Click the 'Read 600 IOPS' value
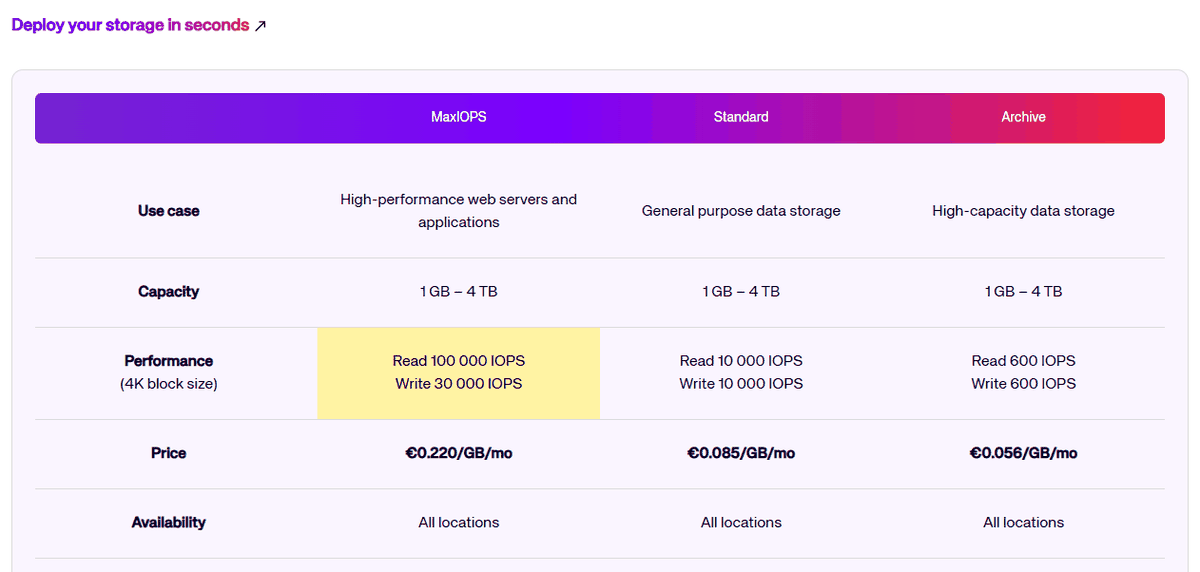 1024,361
